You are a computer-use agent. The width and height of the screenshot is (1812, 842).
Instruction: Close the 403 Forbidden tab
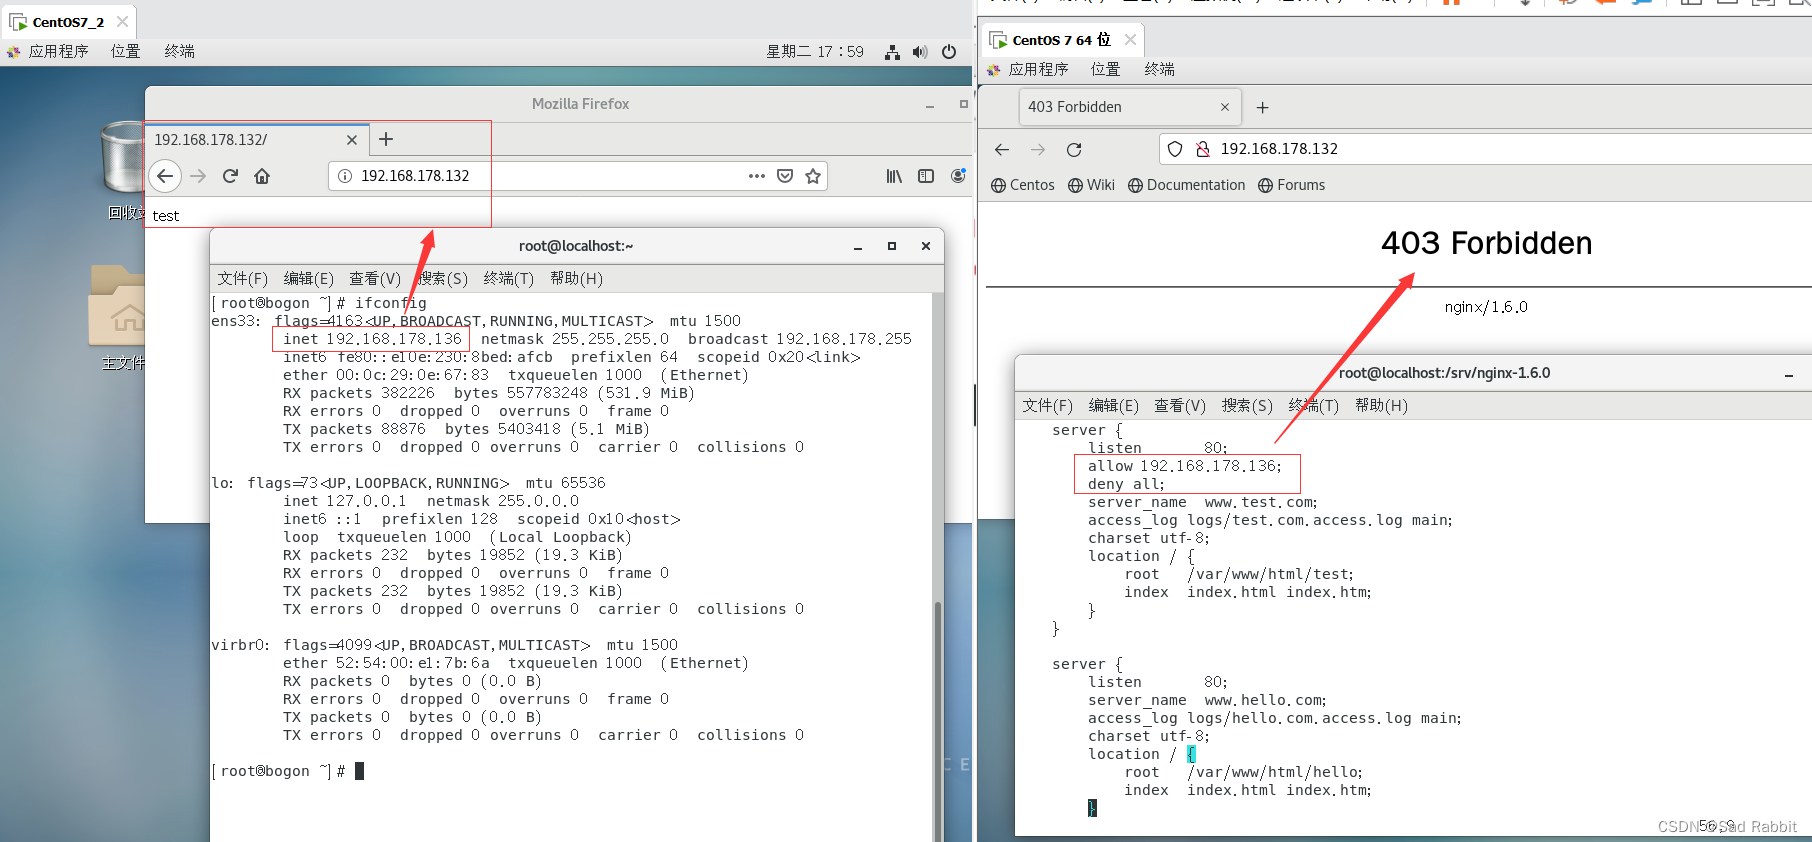pos(1225,107)
